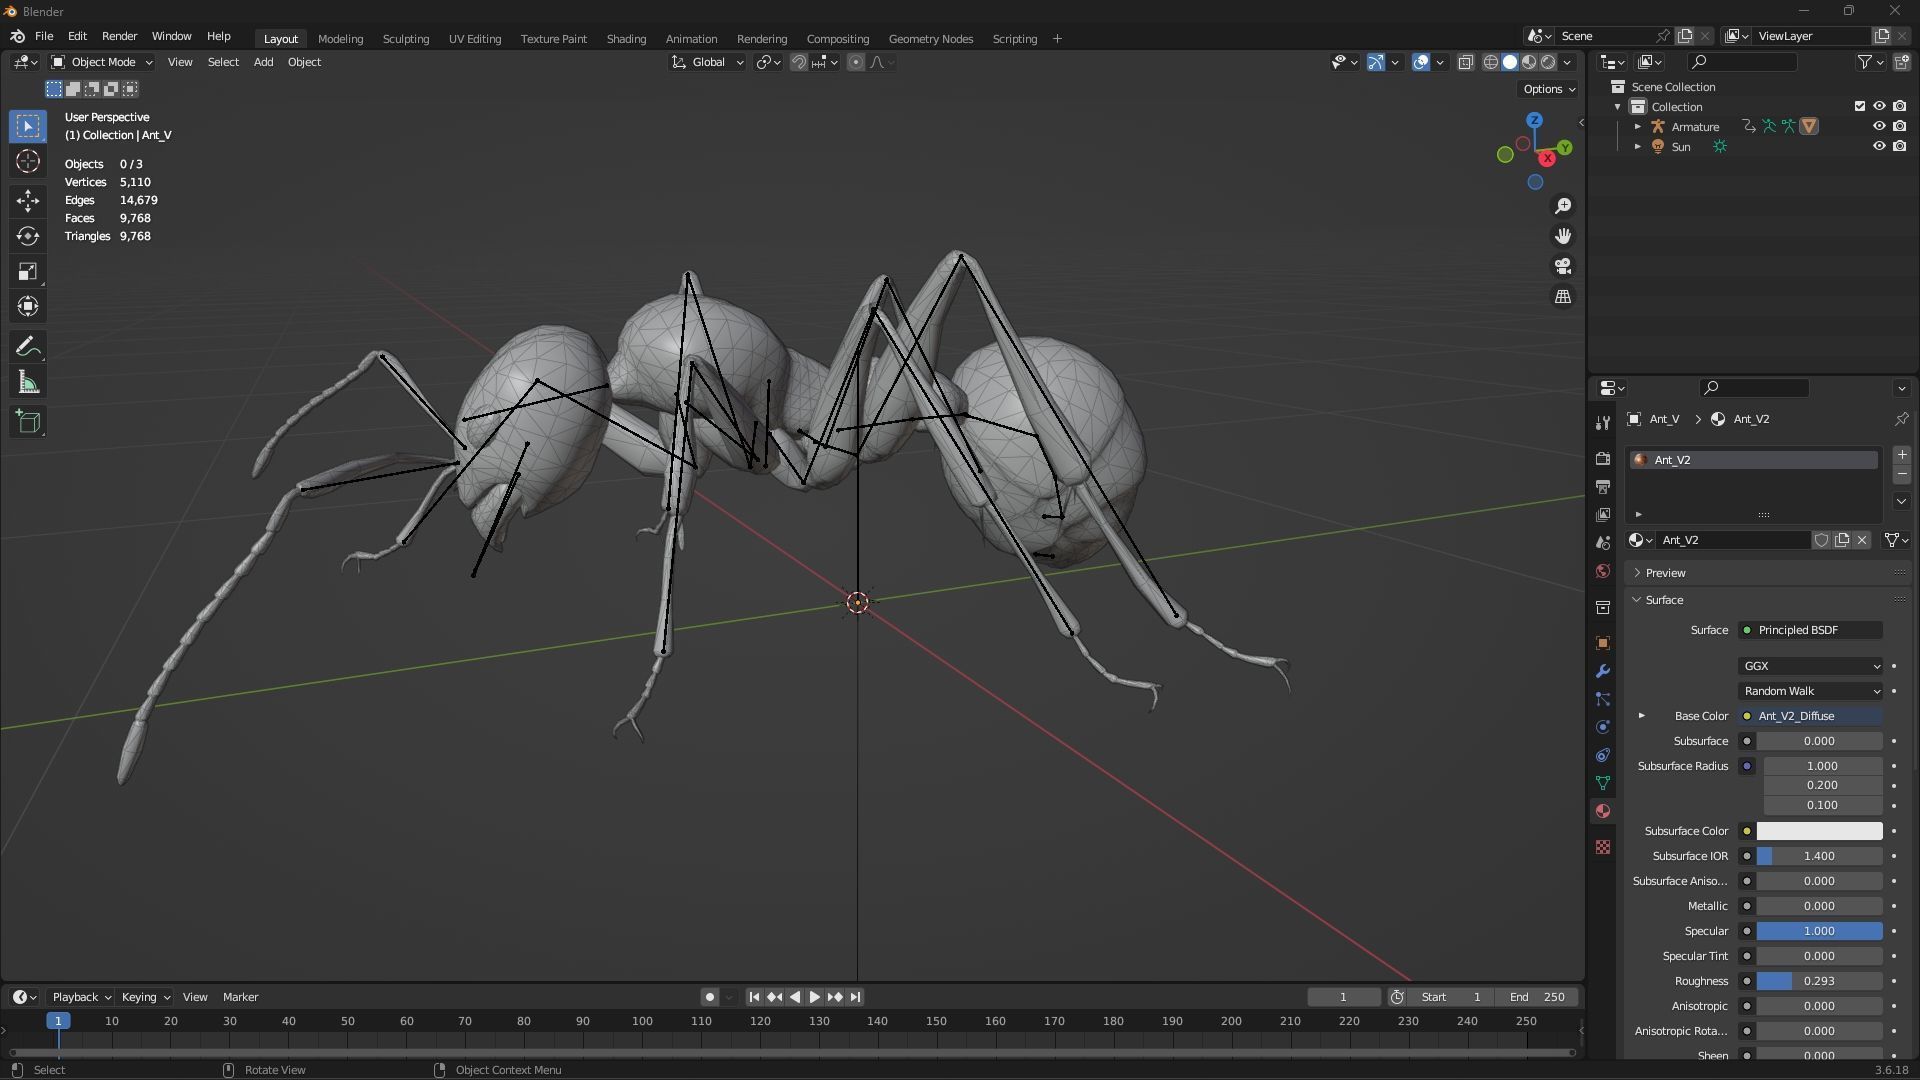Select the Rotate tool
Image resolution: width=1920 pixels, height=1080 pixels.
click(x=28, y=236)
